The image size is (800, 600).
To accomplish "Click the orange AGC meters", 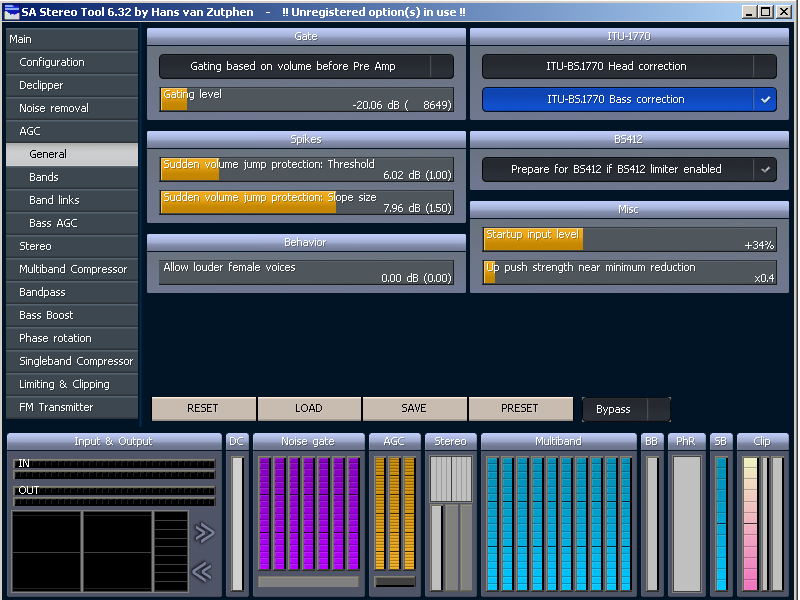I will 394,513.
